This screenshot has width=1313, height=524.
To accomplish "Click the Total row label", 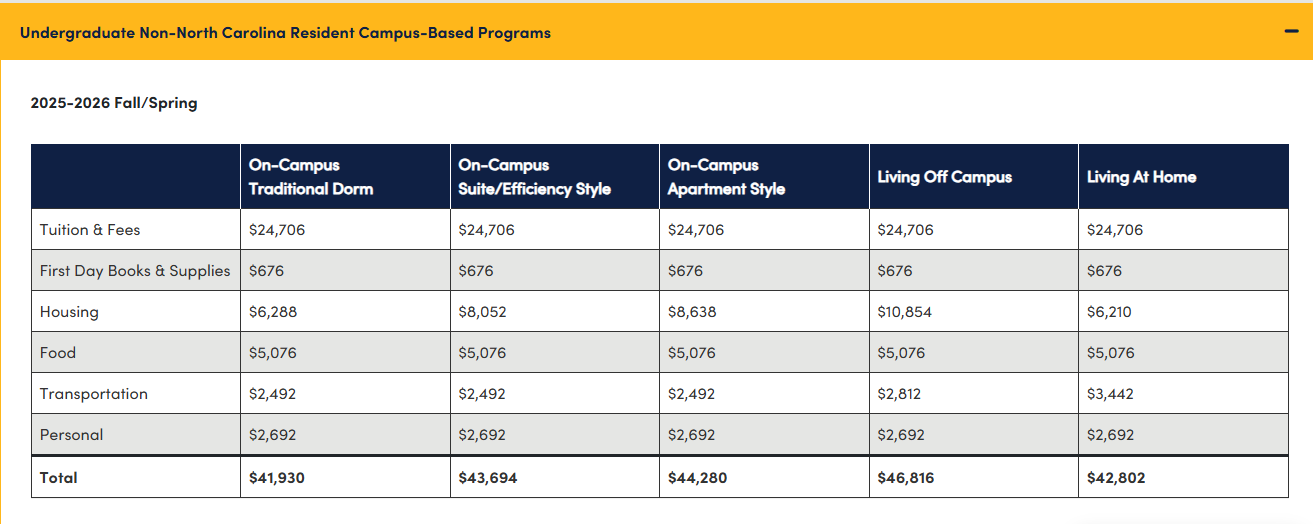I will tap(58, 478).
